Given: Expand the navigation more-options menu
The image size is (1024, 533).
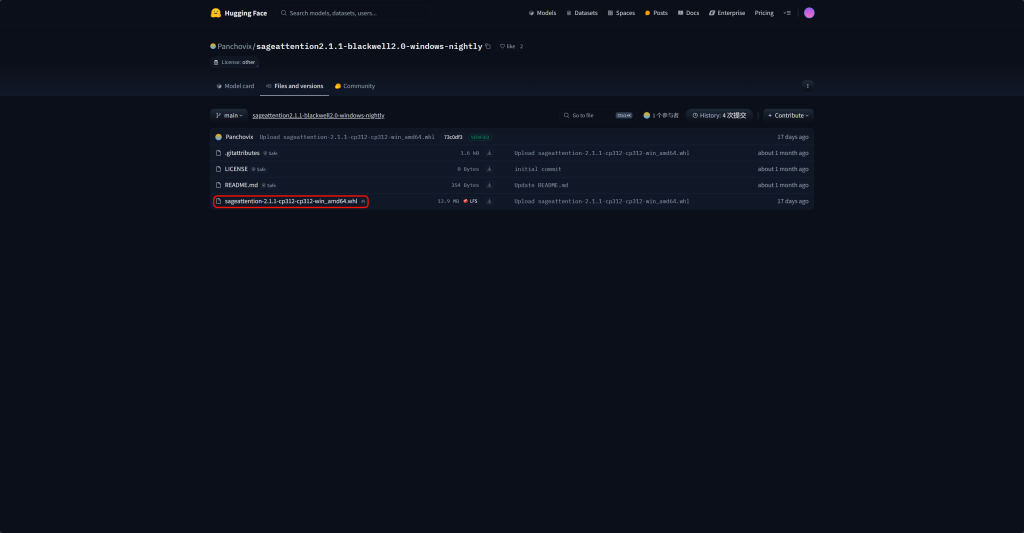Looking at the screenshot, I should click(x=787, y=13).
